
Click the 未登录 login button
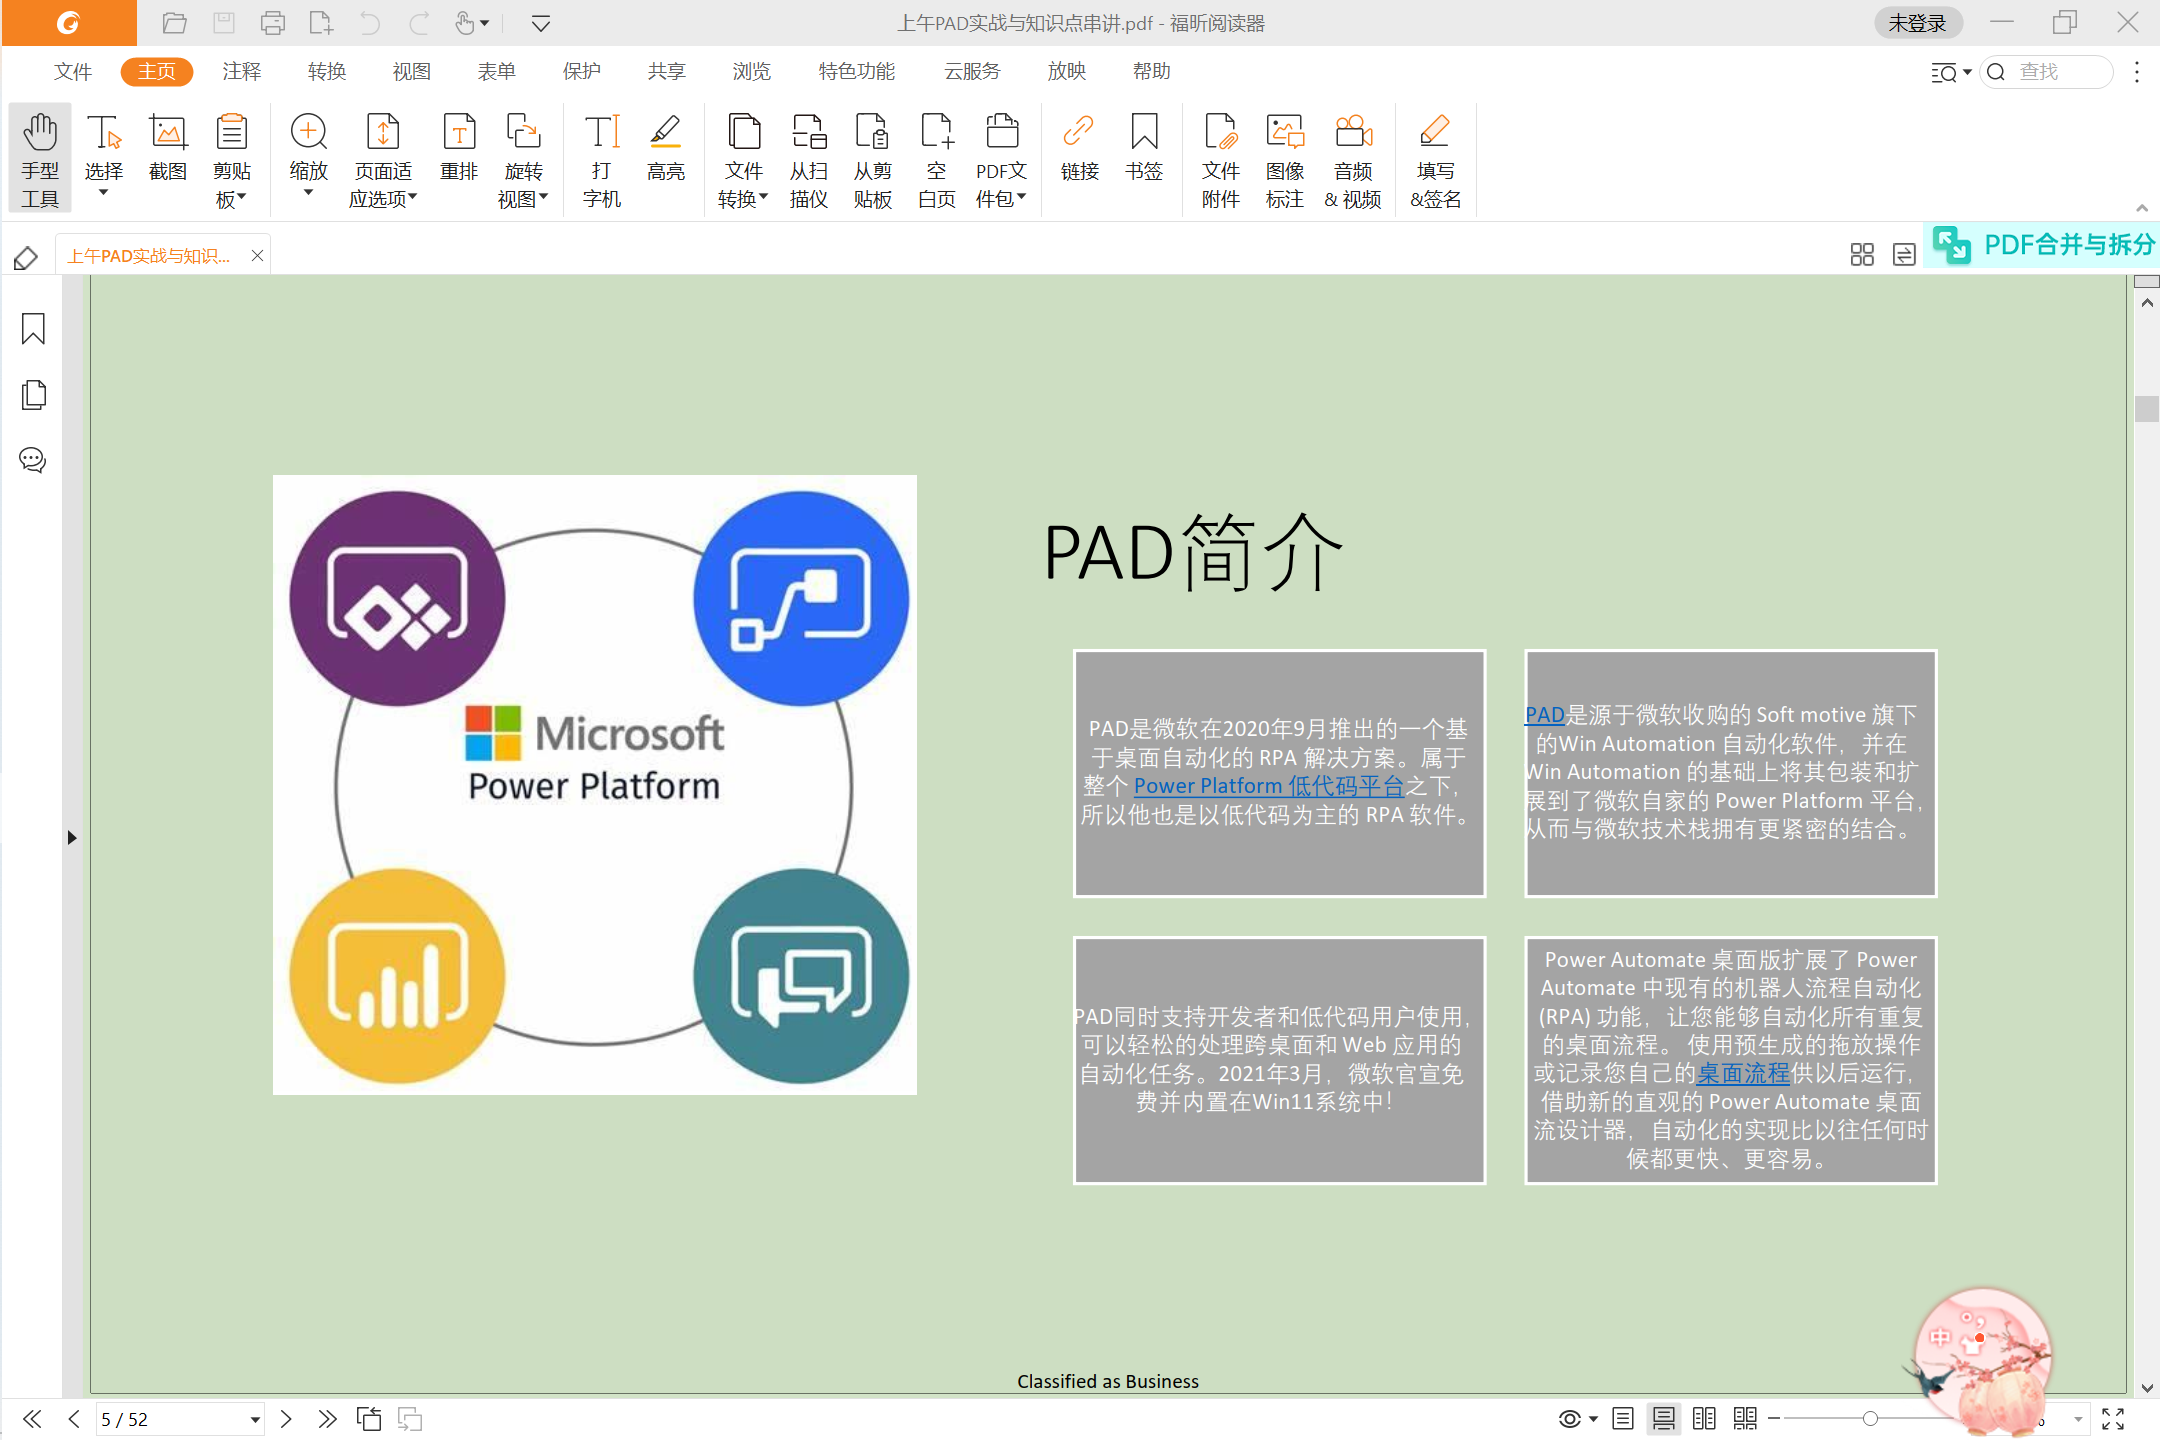coord(1917,23)
